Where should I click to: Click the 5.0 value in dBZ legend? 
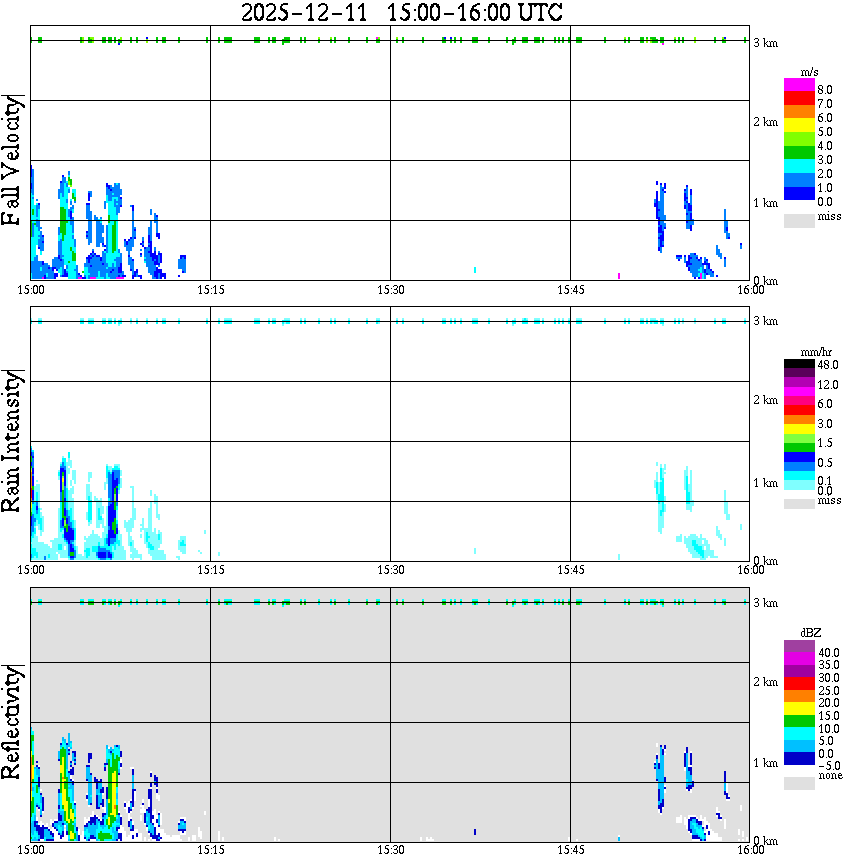(826, 741)
